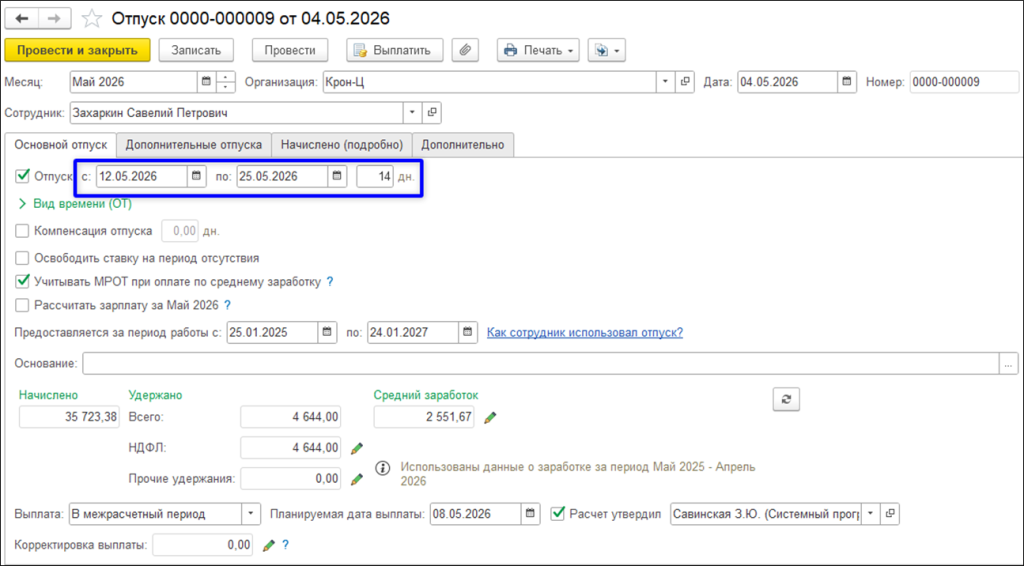Click into the Основание input field
Viewport: 1024px width, 566px height.
tap(541, 364)
